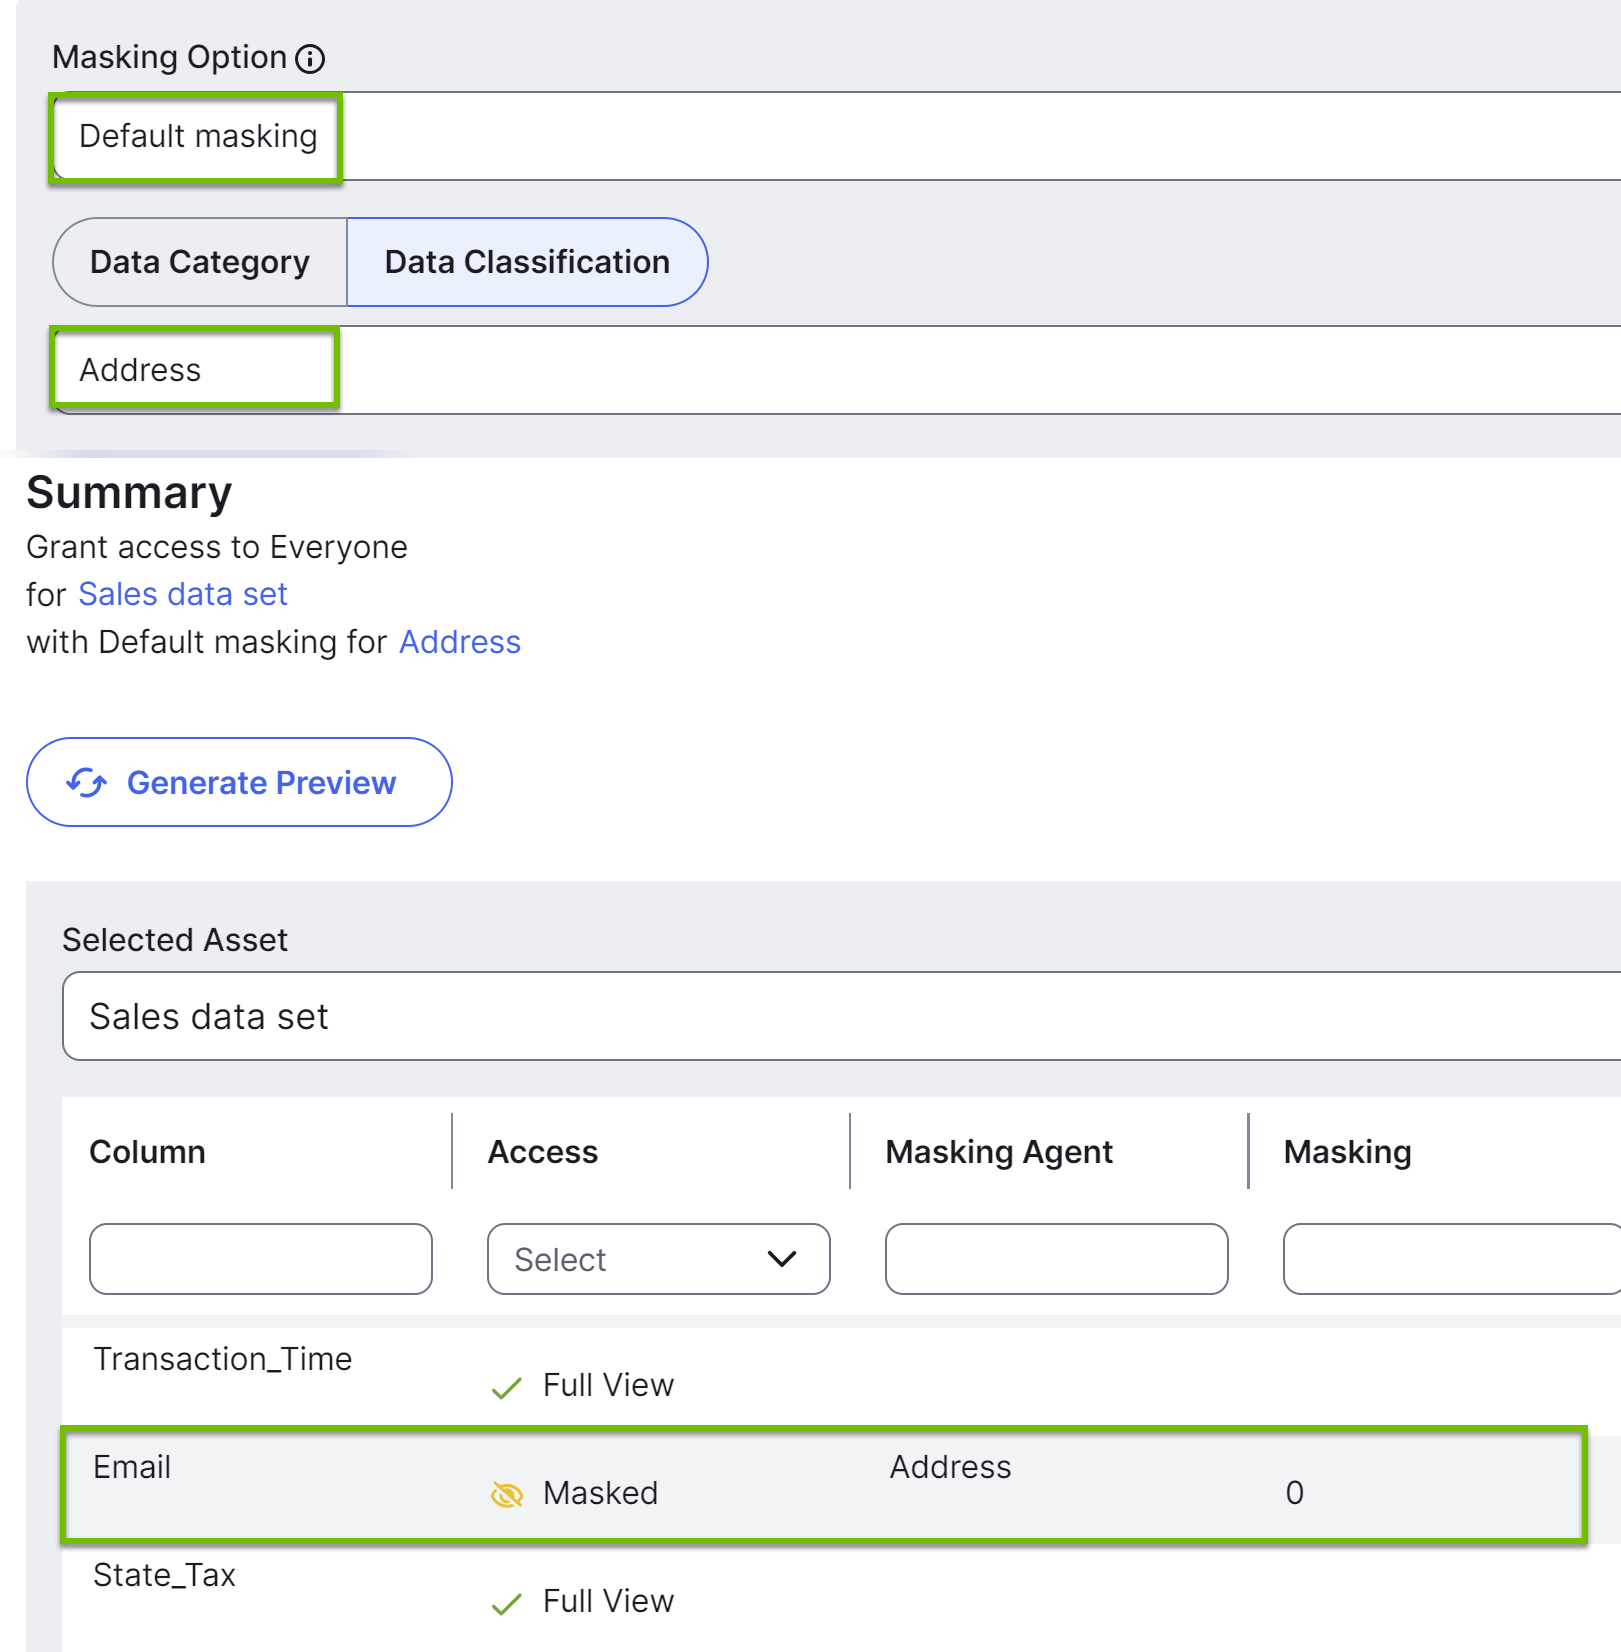This screenshot has height=1652, width=1621.
Task: Click the Masking column filter input
Action: (1450, 1259)
